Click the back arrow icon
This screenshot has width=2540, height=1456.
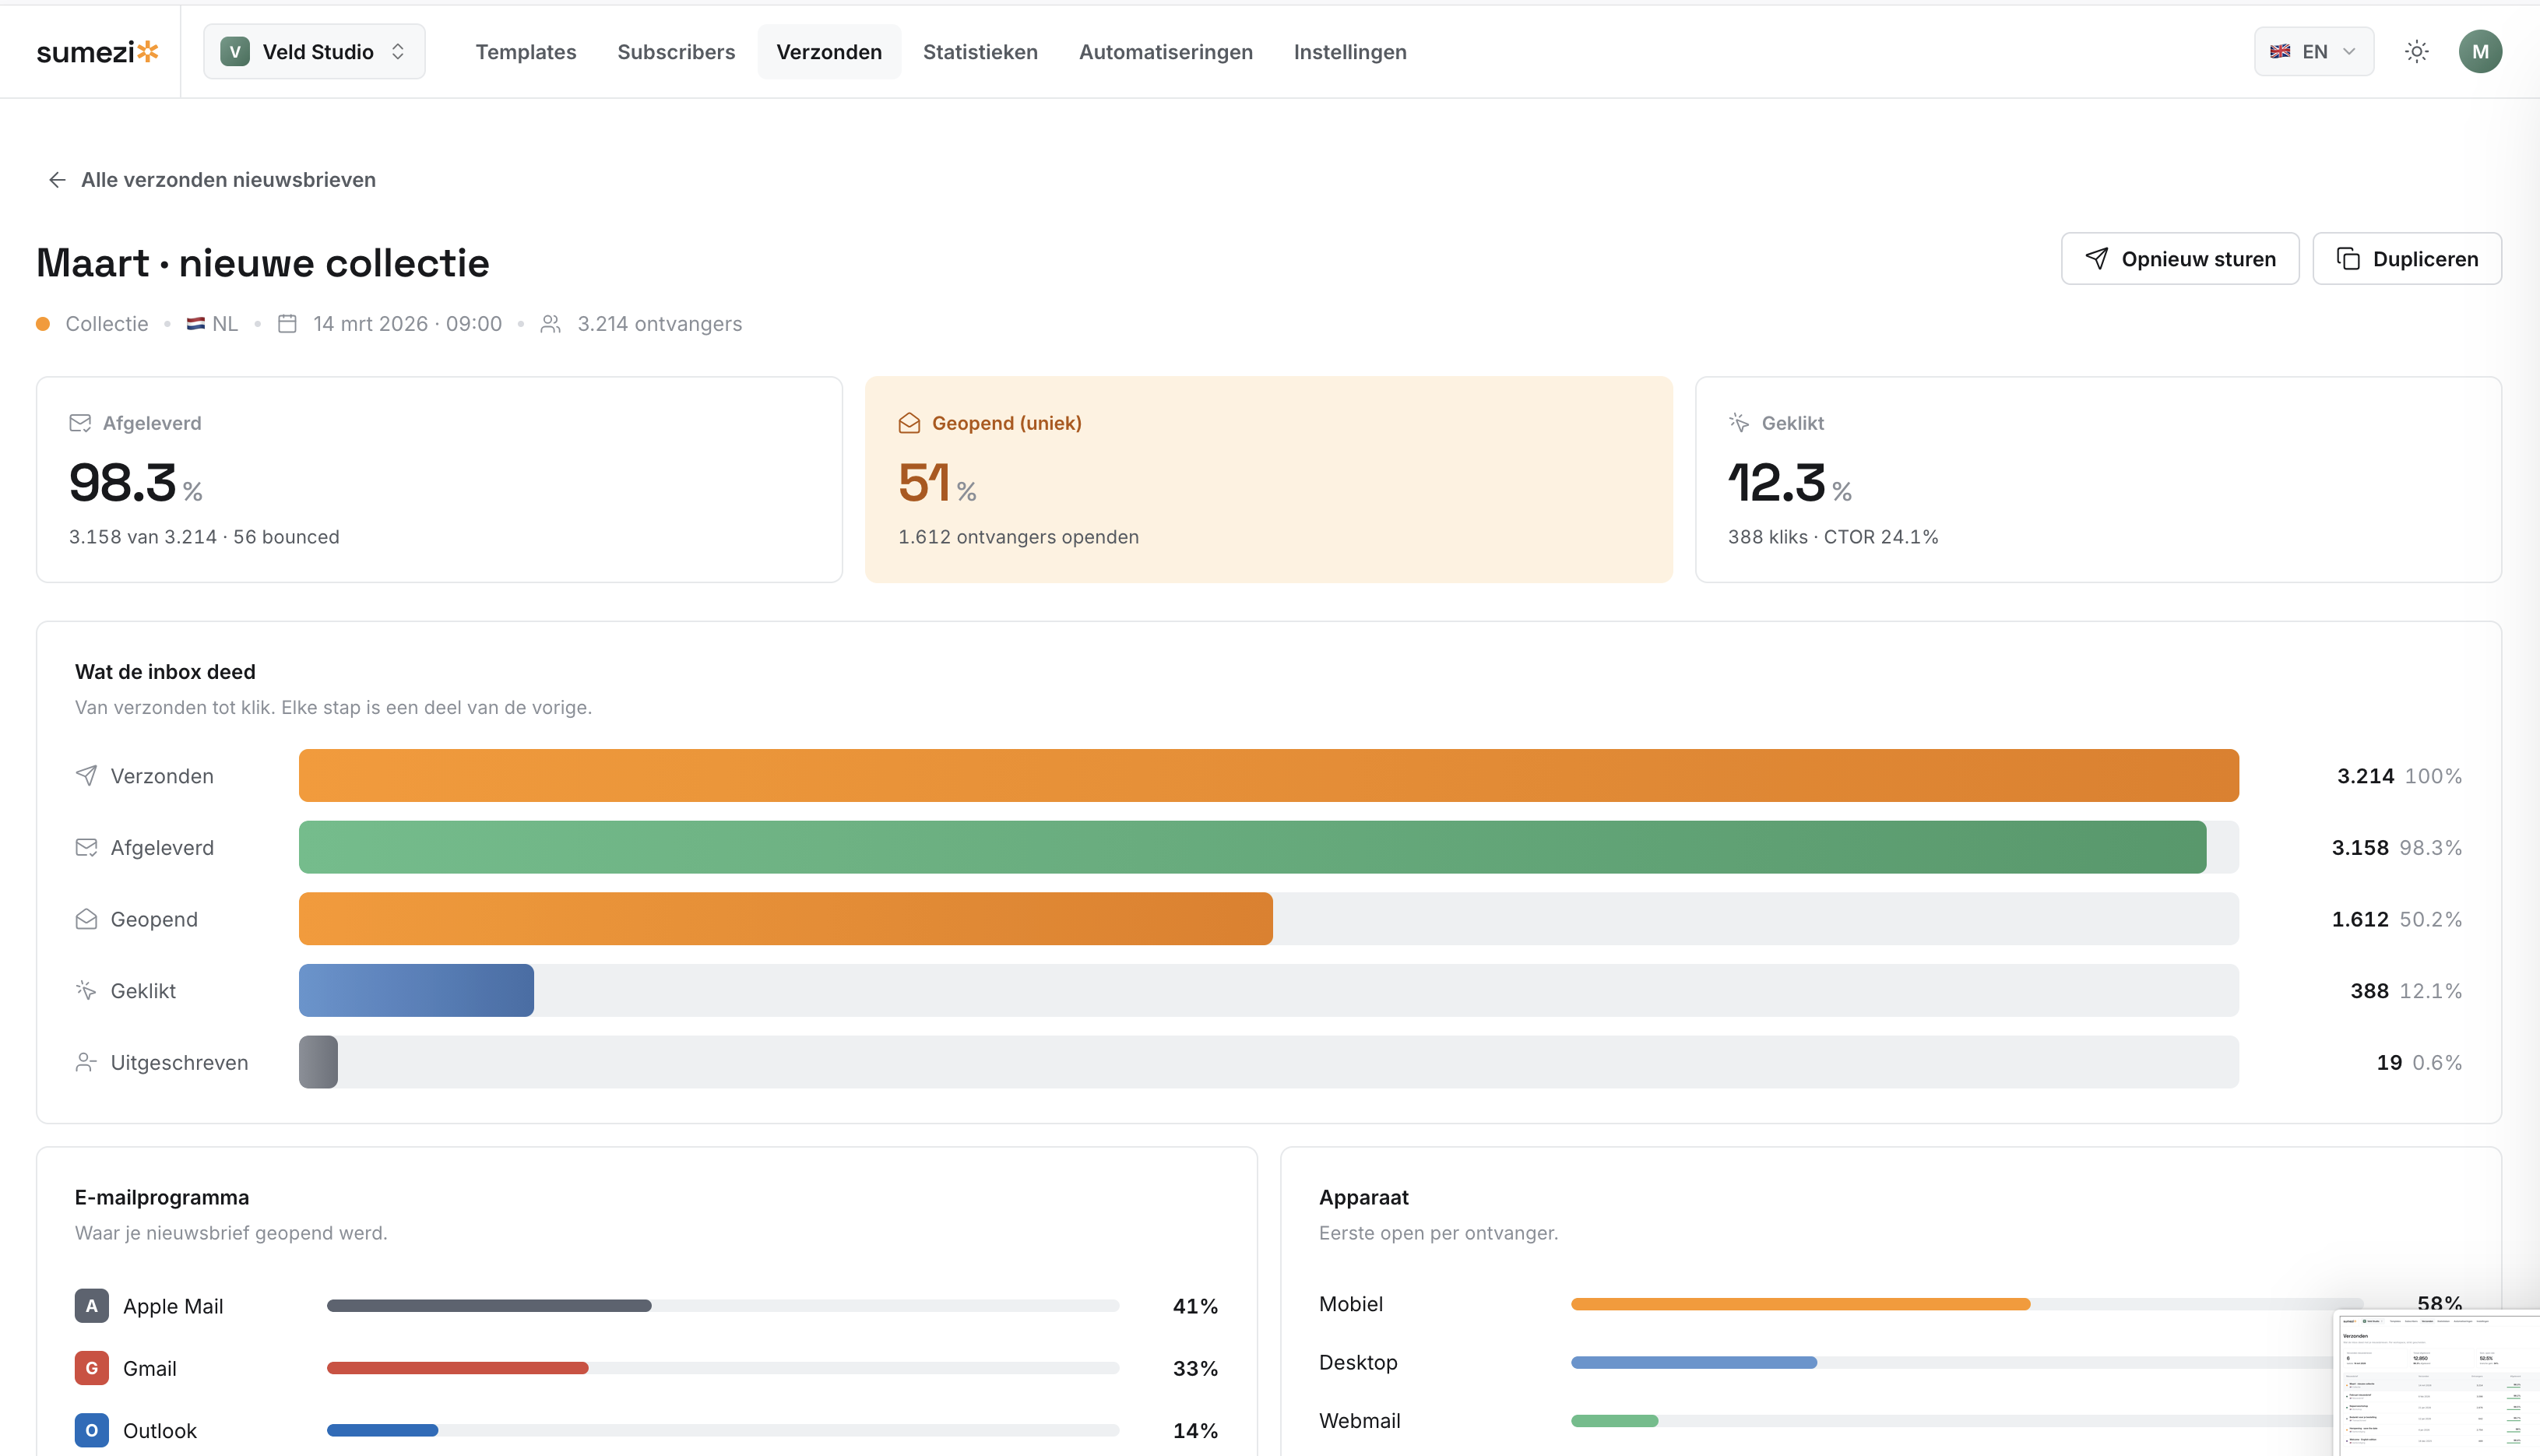pos(57,180)
